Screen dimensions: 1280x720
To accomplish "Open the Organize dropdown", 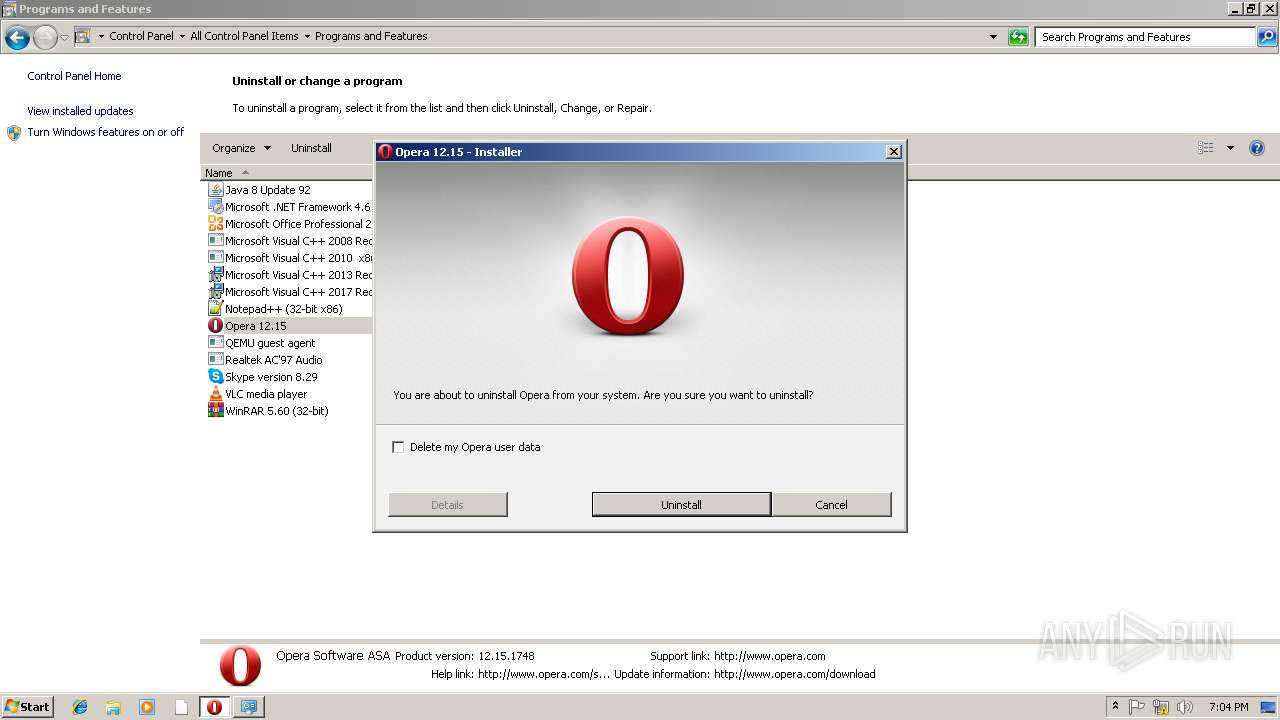I will [241, 148].
